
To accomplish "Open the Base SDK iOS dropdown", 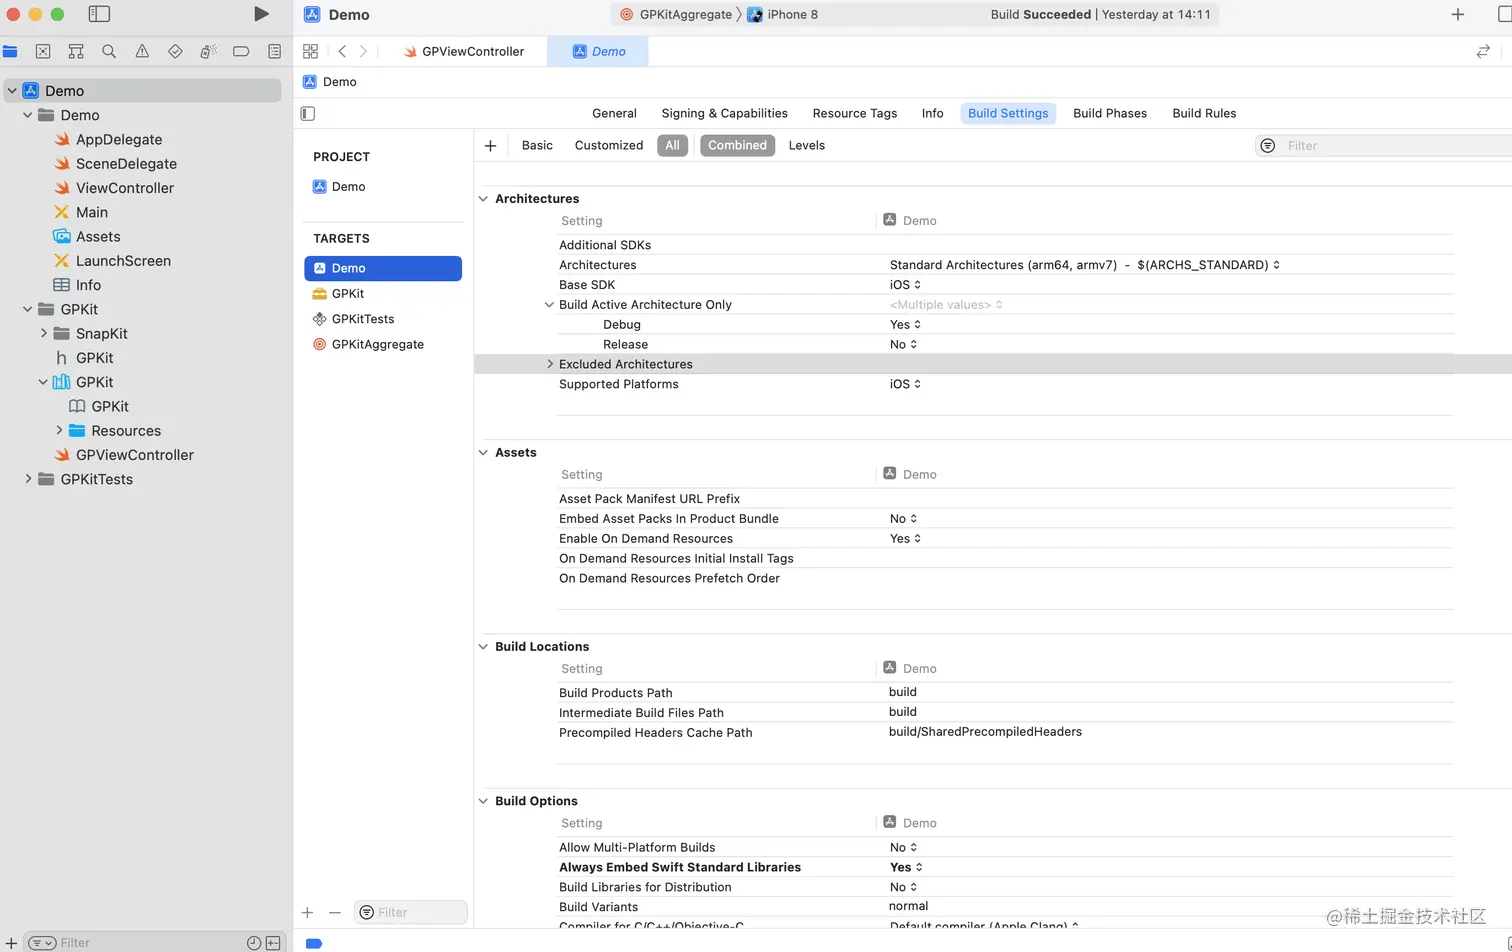I will point(905,285).
